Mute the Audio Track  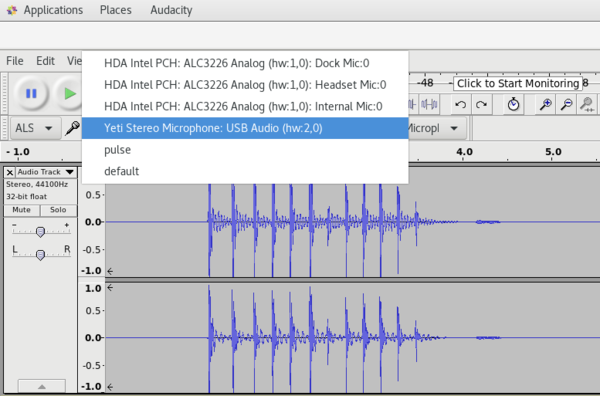[21, 210]
